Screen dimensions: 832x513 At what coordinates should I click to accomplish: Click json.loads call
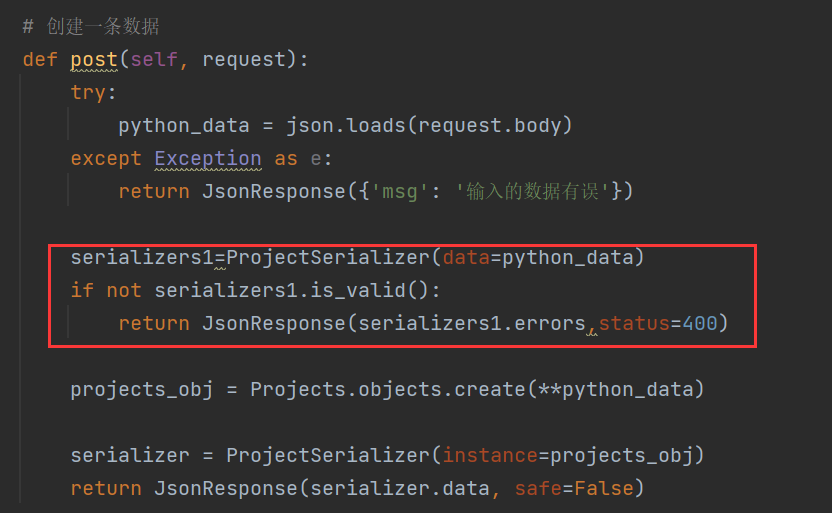coord(345,126)
